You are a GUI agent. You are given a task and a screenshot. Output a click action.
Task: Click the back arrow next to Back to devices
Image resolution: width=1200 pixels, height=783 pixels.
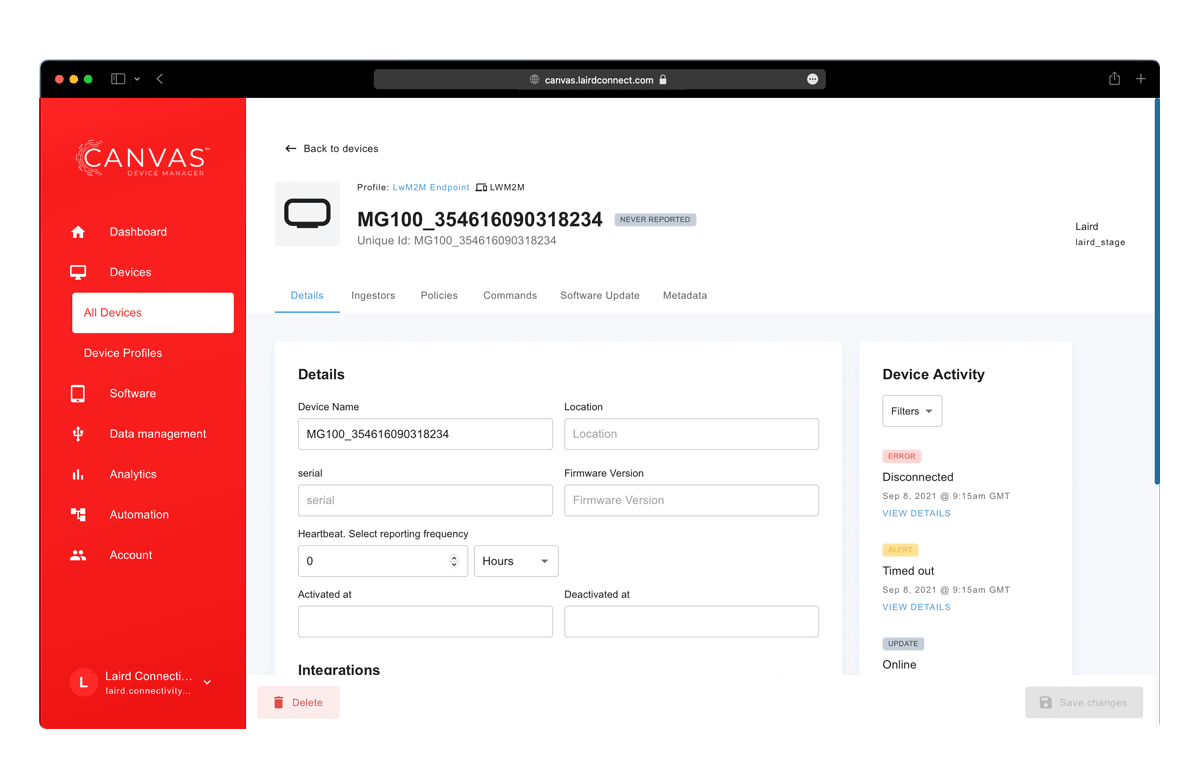pyautogui.click(x=291, y=149)
